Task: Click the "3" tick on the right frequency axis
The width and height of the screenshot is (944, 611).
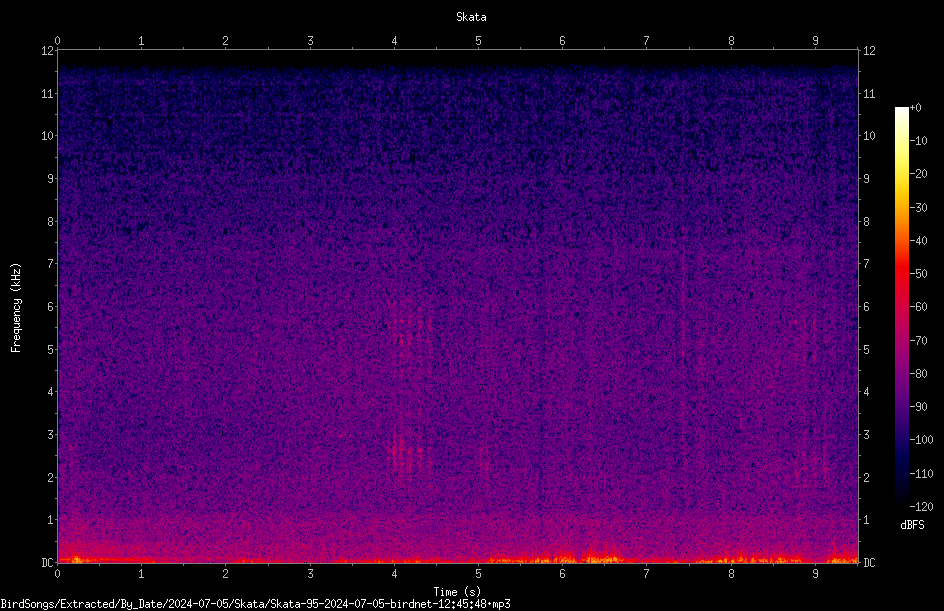Action: coord(866,435)
